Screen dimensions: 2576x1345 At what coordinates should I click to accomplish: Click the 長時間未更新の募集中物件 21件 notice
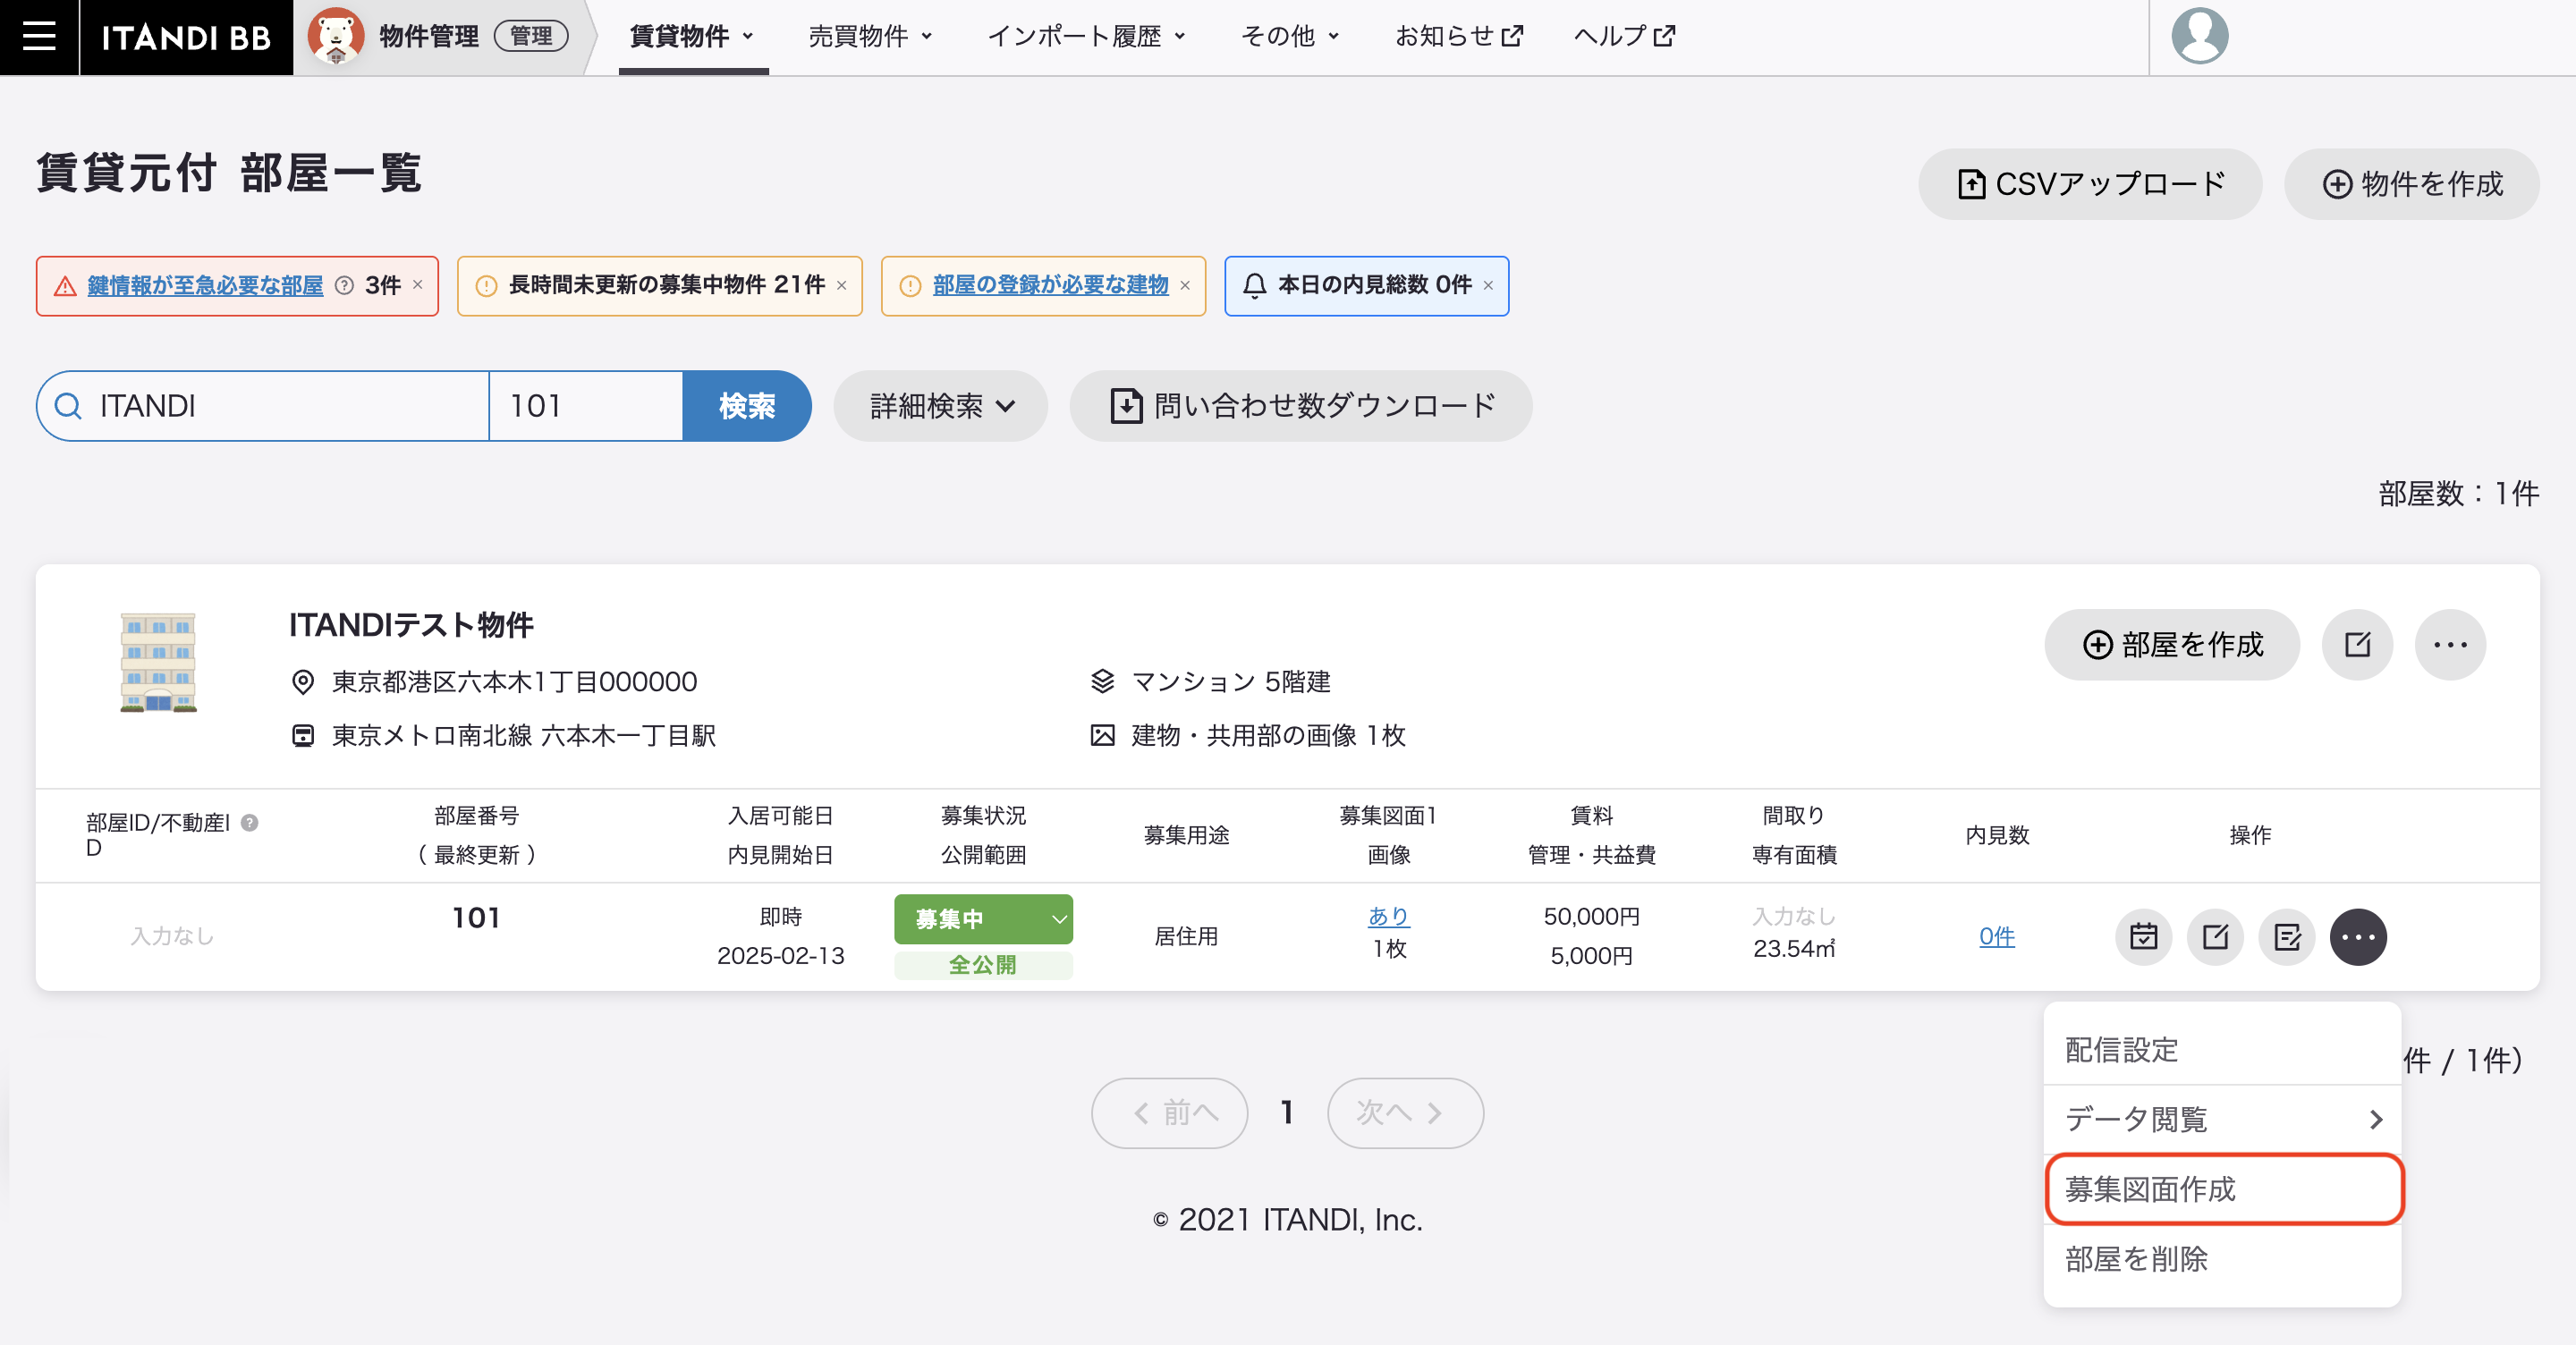[660, 286]
